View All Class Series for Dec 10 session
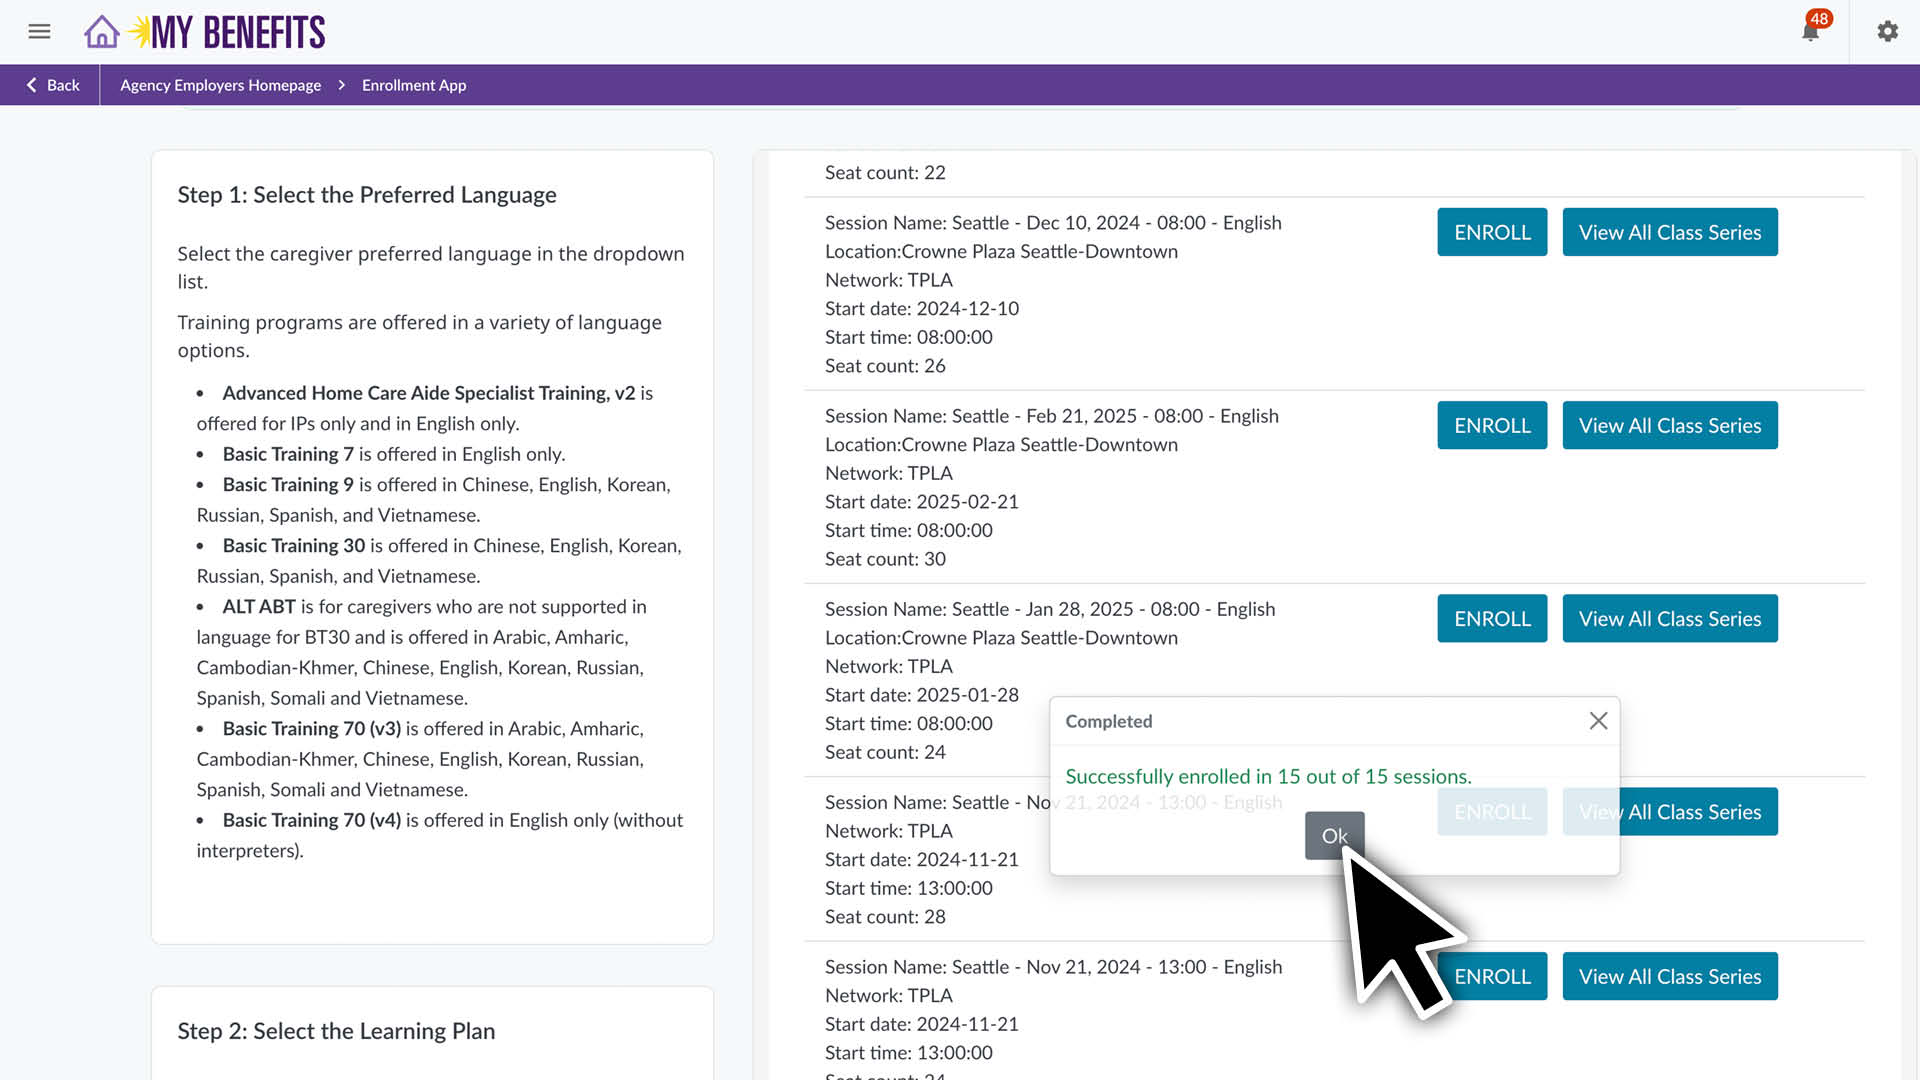The image size is (1920, 1080). pos(1669,231)
